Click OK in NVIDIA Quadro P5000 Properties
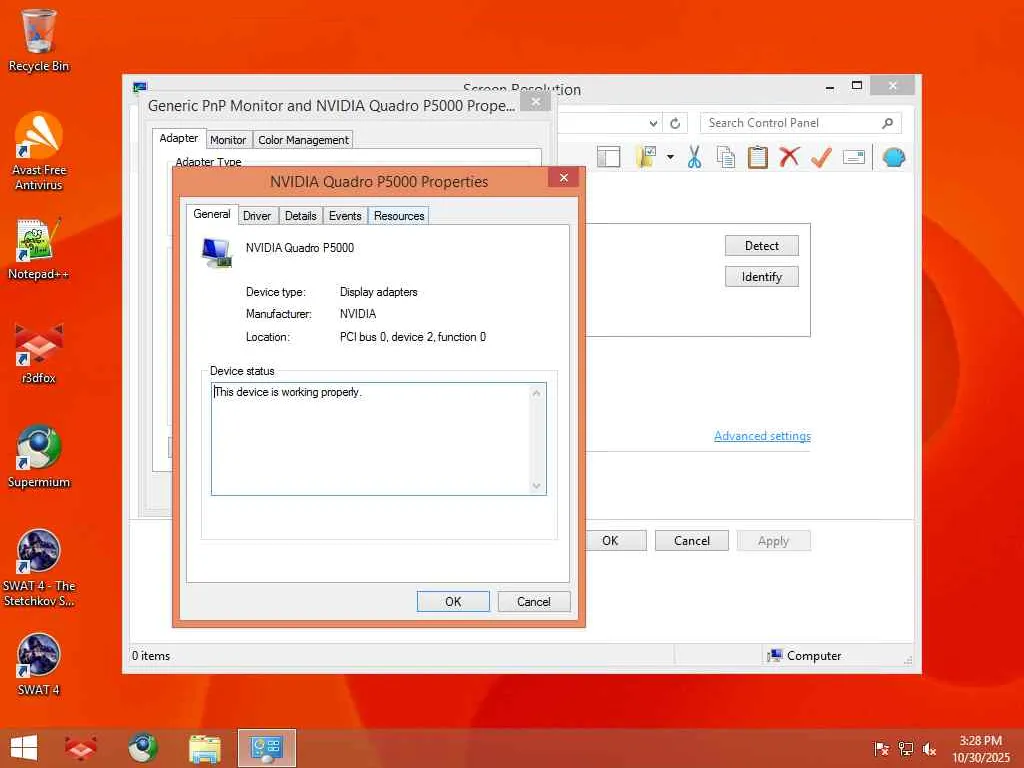Screen dimensions: 1024x768 (x=453, y=601)
